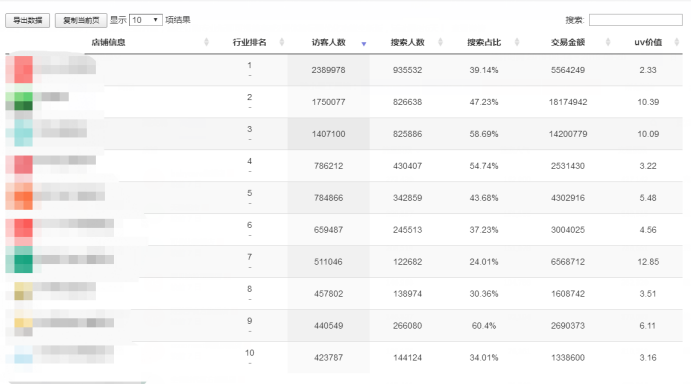Click search count 430407

(408, 166)
